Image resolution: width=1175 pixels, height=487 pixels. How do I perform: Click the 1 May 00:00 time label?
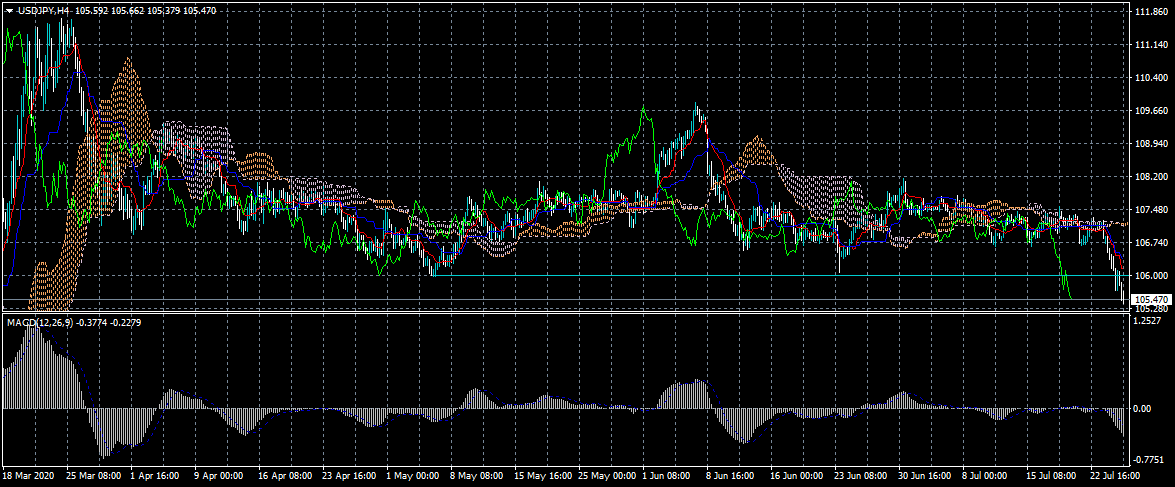411,477
